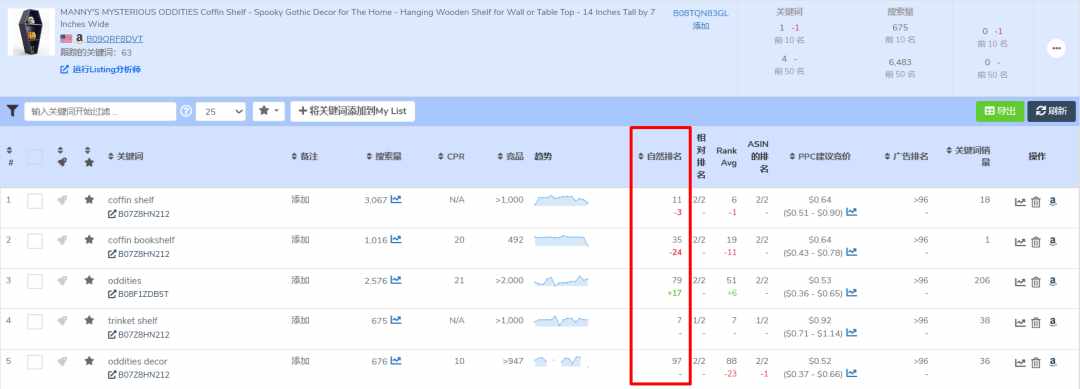Delete the coffin shelf keyword

click(x=1035, y=202)
